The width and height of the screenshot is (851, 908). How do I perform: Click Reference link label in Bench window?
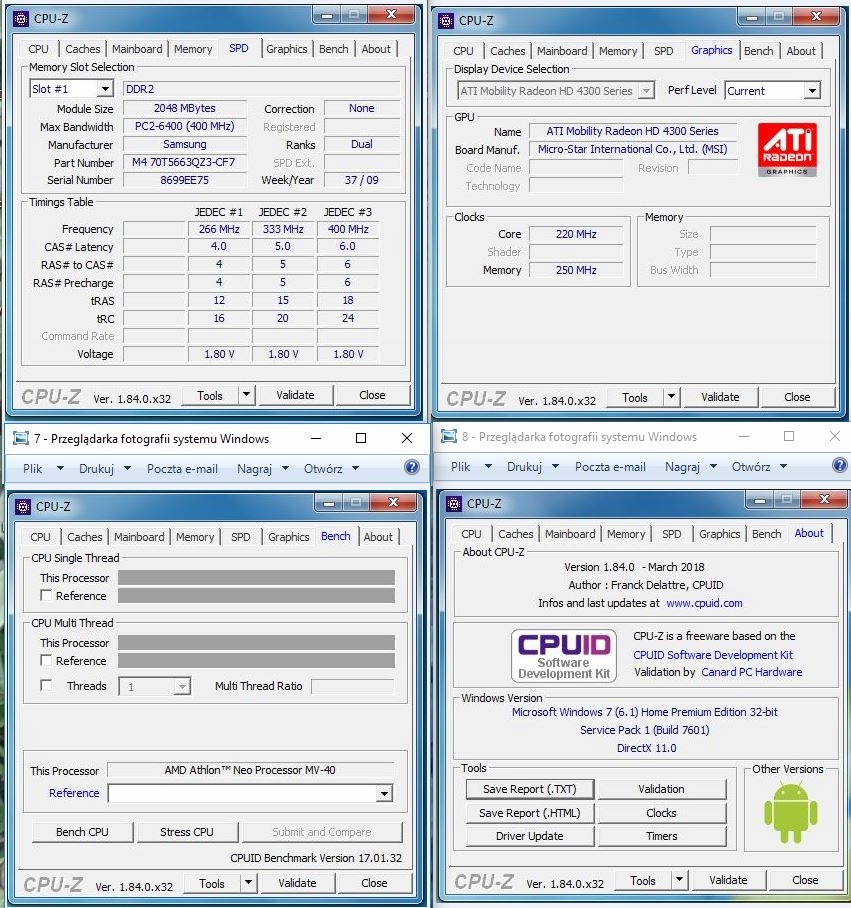[74, 793]
